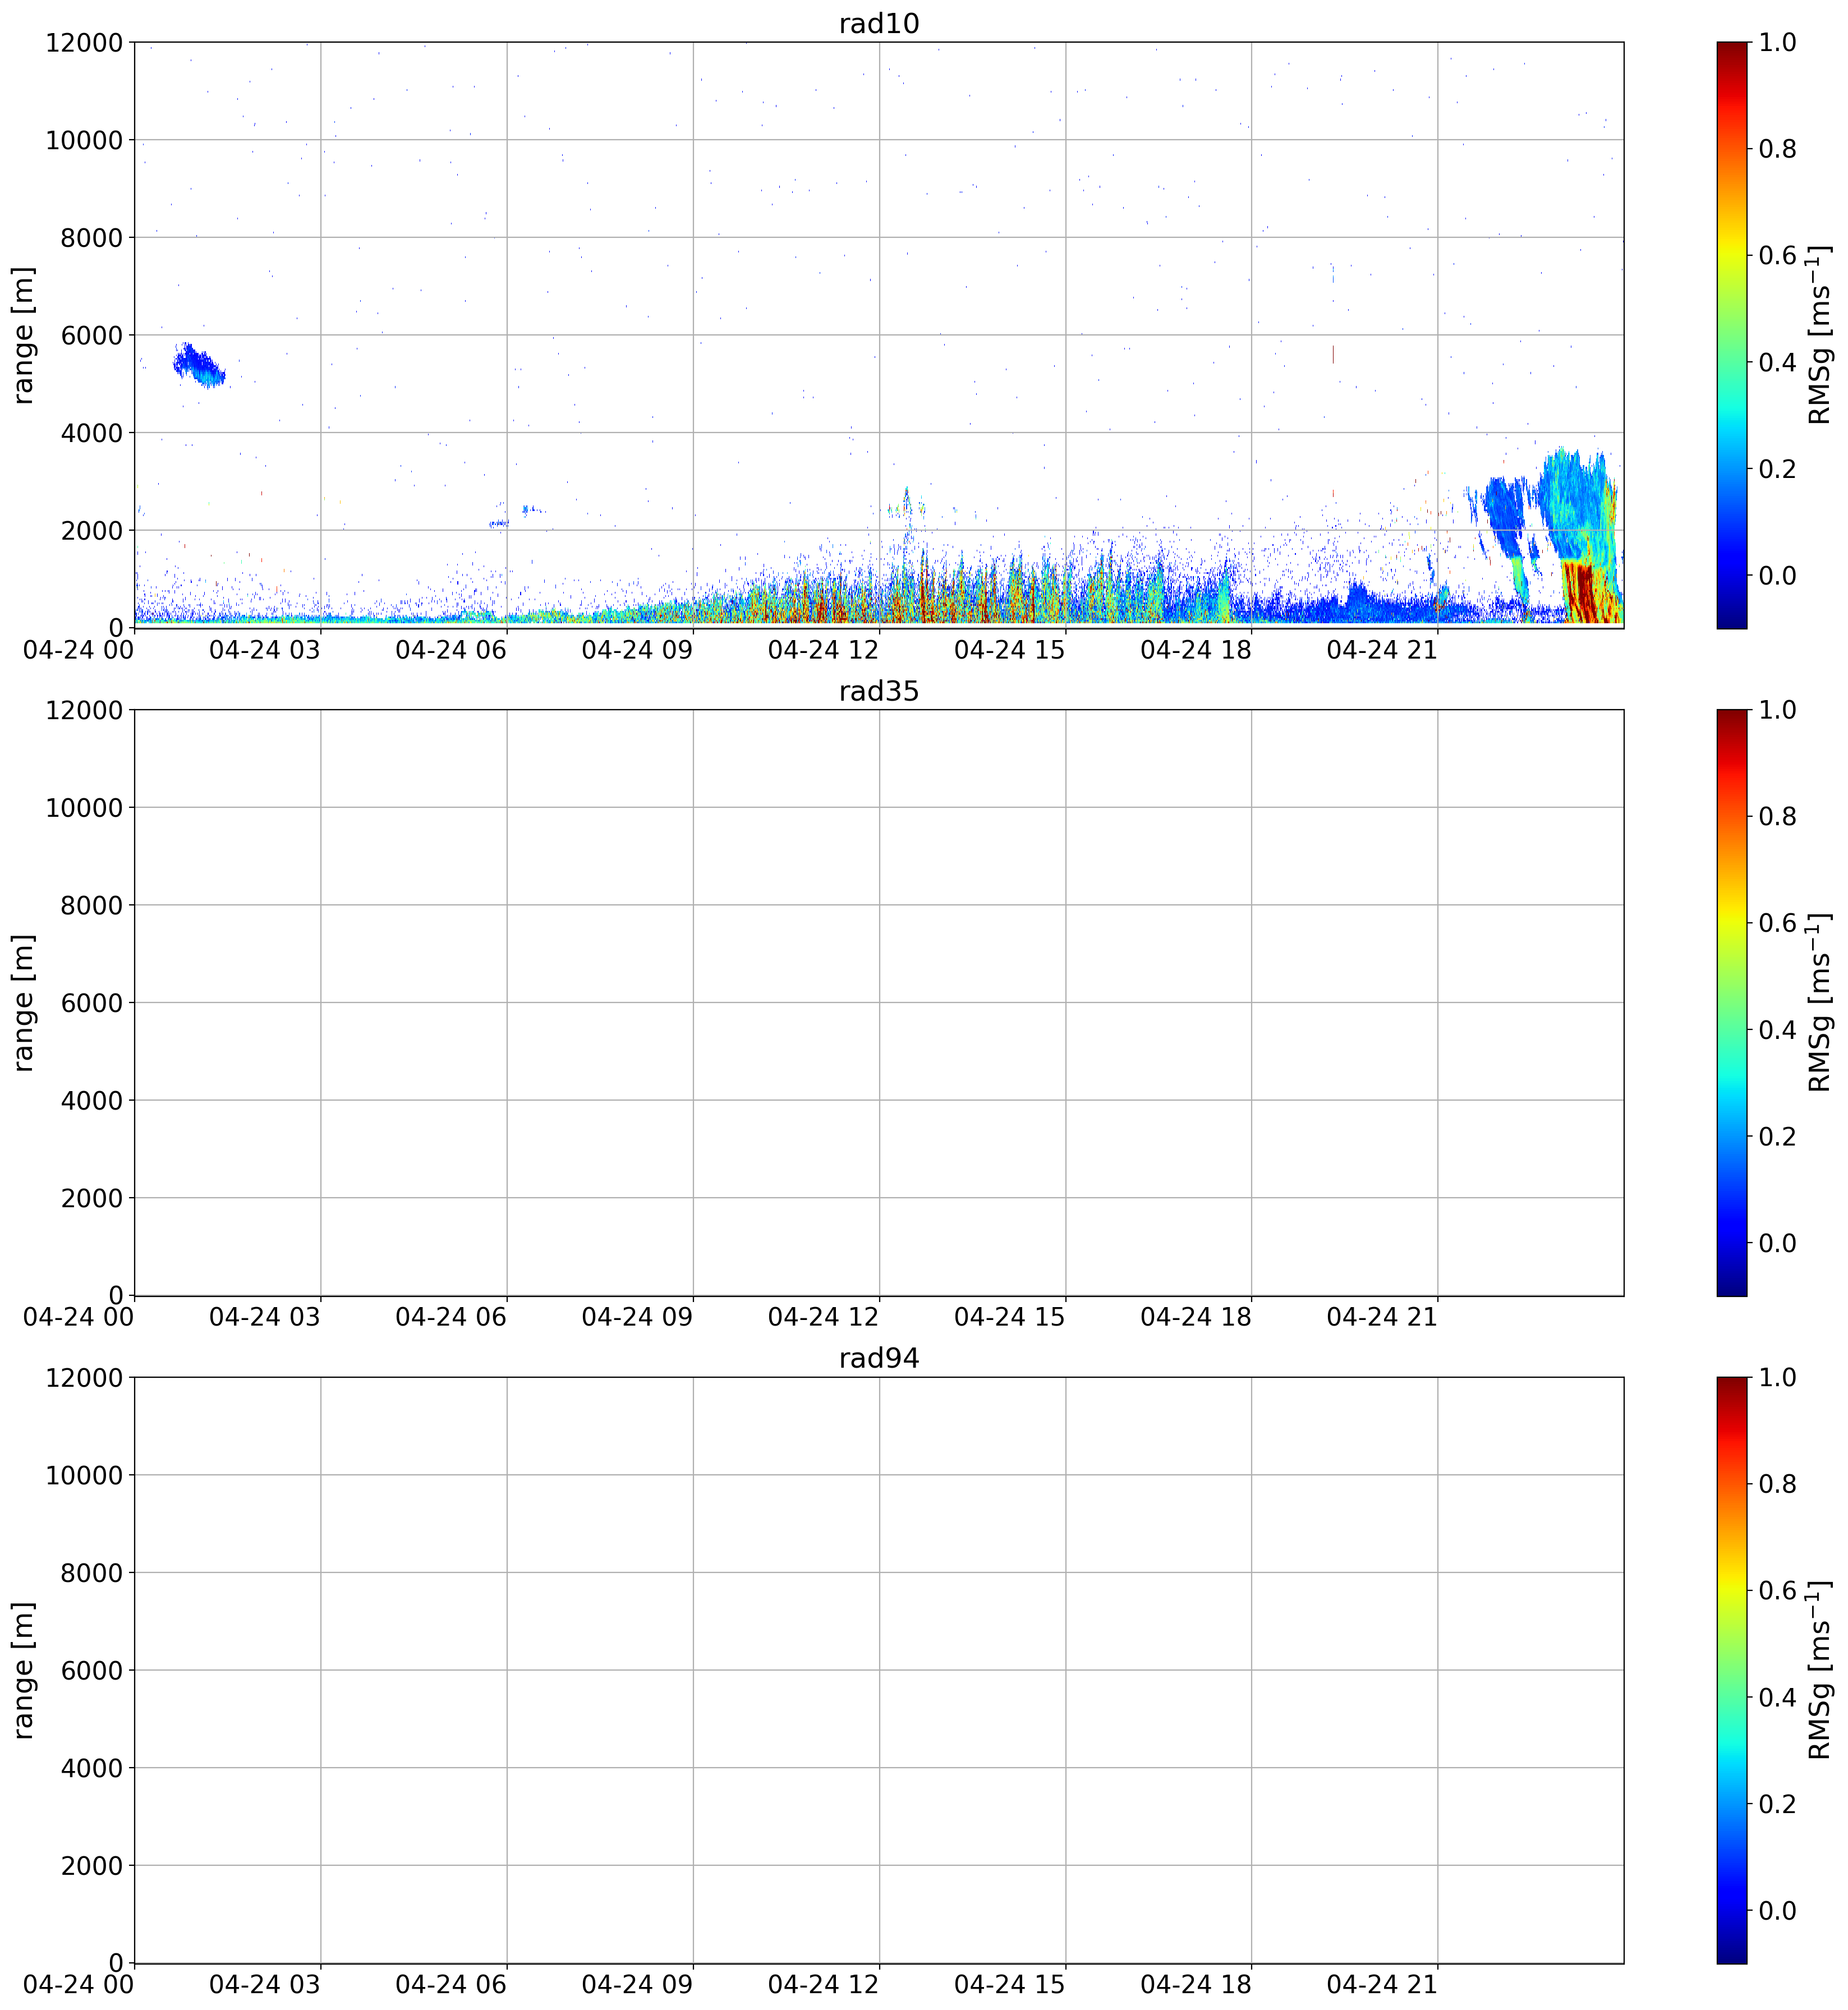Click the rad94 plot title

click(878, 1359)
